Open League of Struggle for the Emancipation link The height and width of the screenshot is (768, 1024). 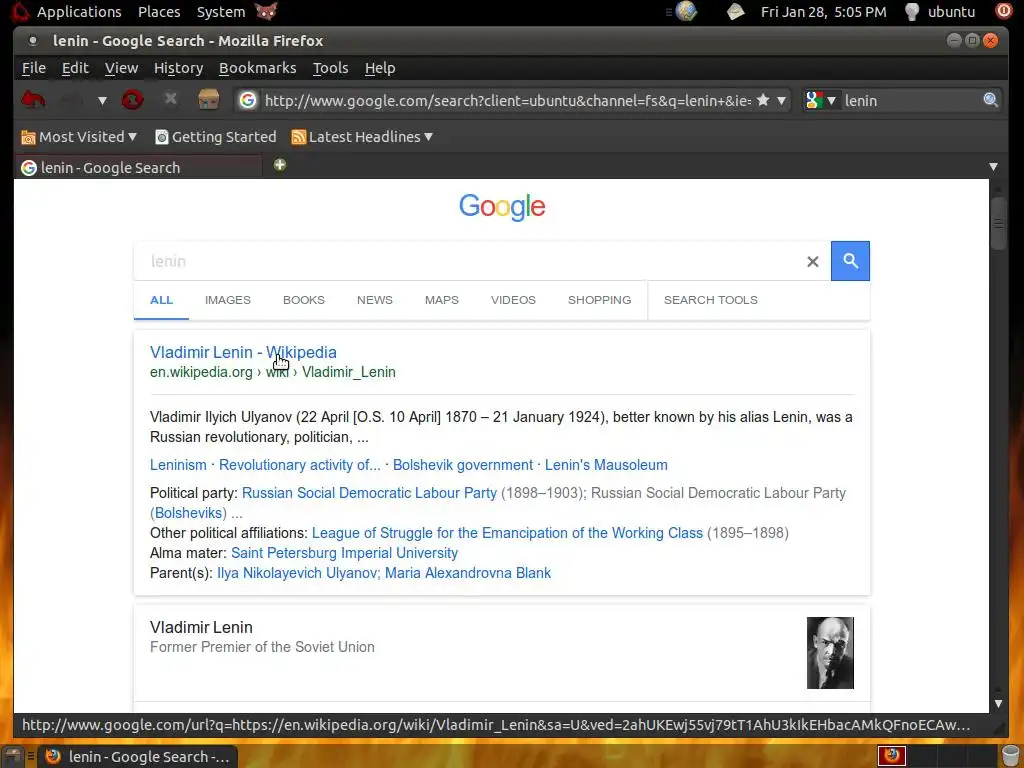pyautogui.click(x=507, y=533)
